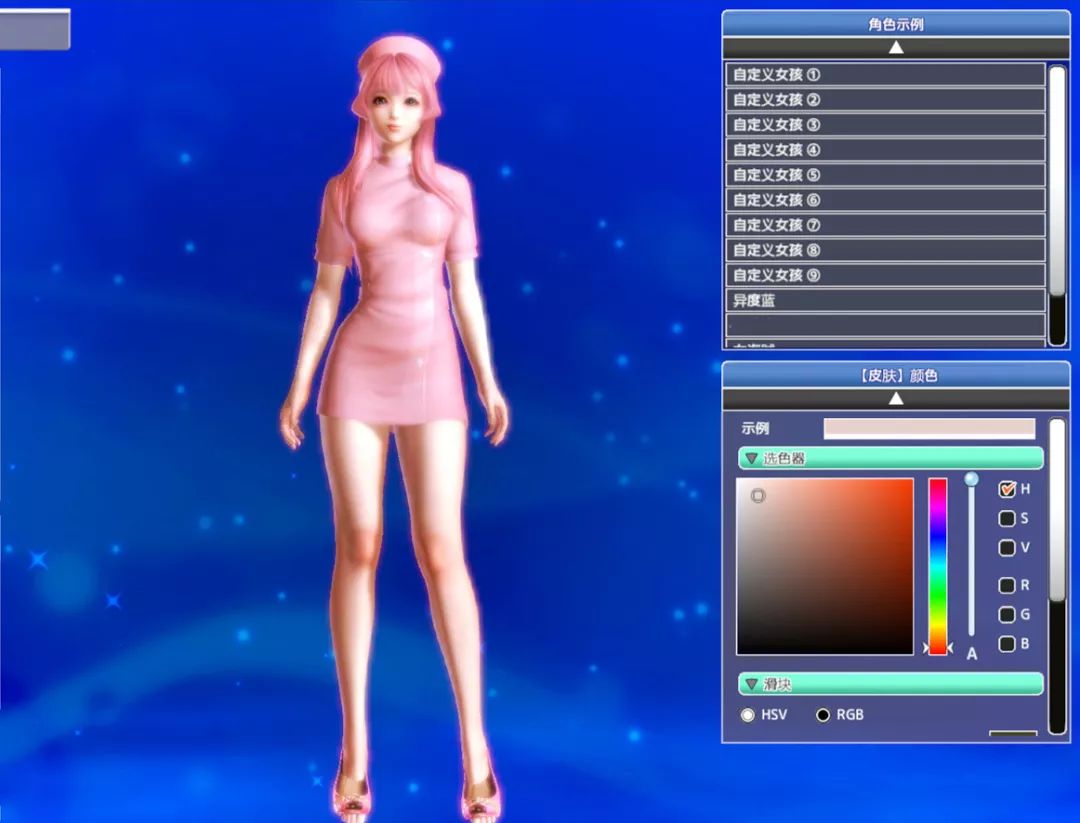The width and height of the screenshot is (1080, 823).
Task: Select preset 自定义女孩 ②
Action: click(x=885, y=100)
